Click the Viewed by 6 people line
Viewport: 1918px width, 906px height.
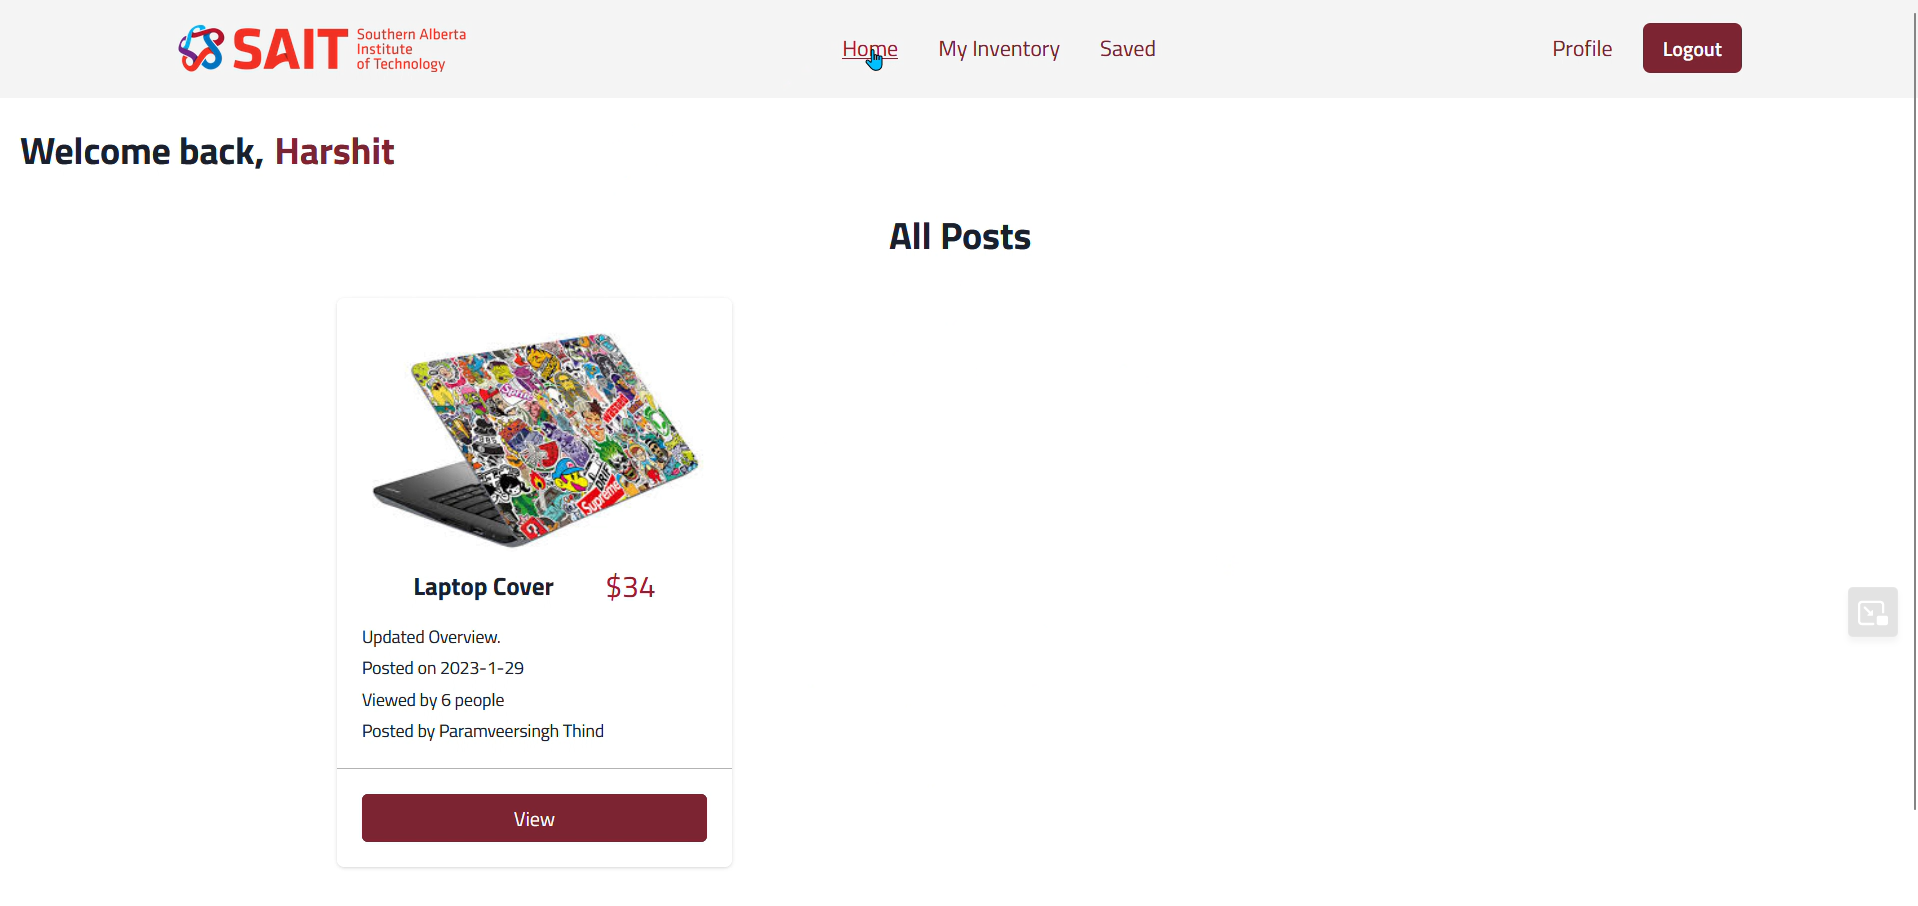pyautogui.click(x=432, y=700)
